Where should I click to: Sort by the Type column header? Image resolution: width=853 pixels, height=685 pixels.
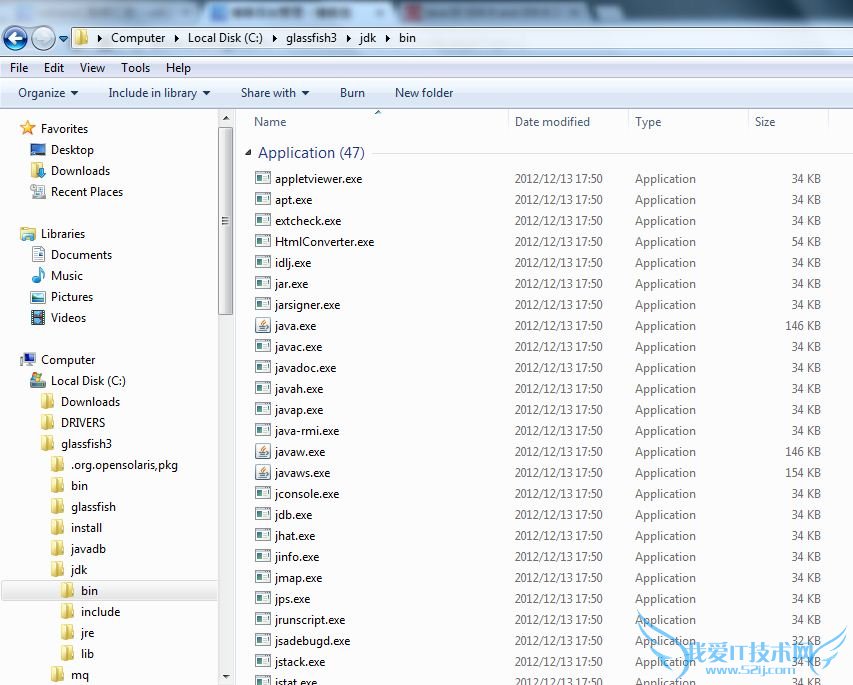coord(688,121)
